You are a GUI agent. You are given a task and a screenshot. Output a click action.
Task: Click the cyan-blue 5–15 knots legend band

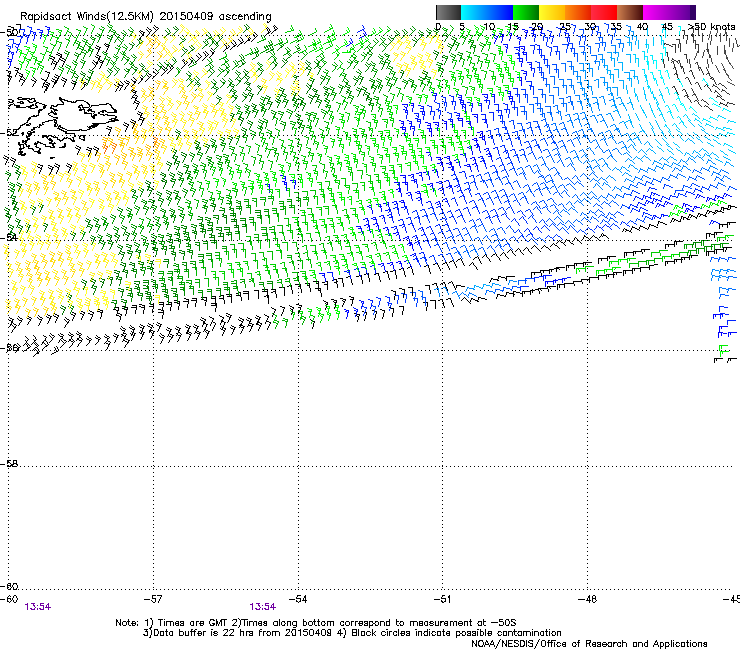[x=487, y=12]
